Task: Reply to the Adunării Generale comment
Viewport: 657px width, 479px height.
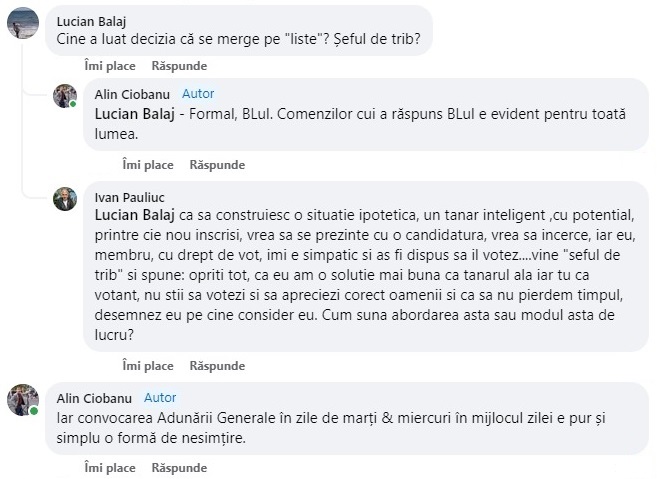Action: [x=179, y=468]
